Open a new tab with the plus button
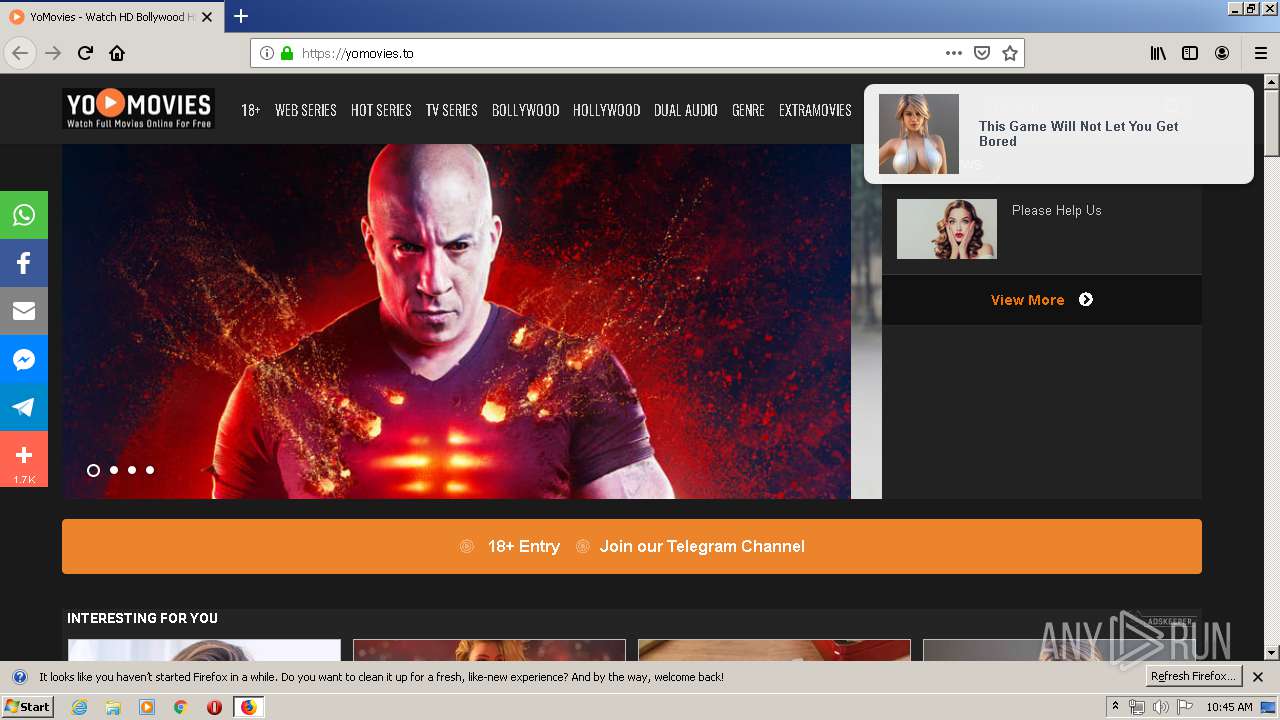 241,16
